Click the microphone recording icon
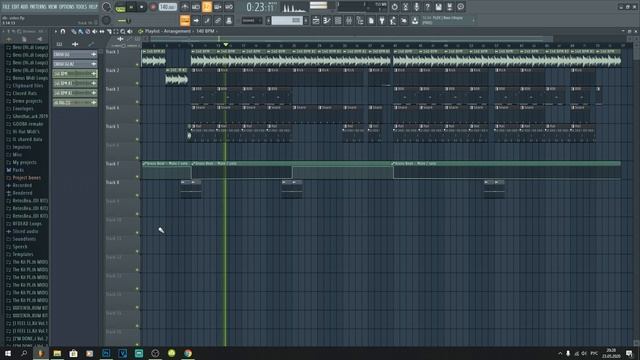Screen dimensions: 640x360 coord(416,7)
